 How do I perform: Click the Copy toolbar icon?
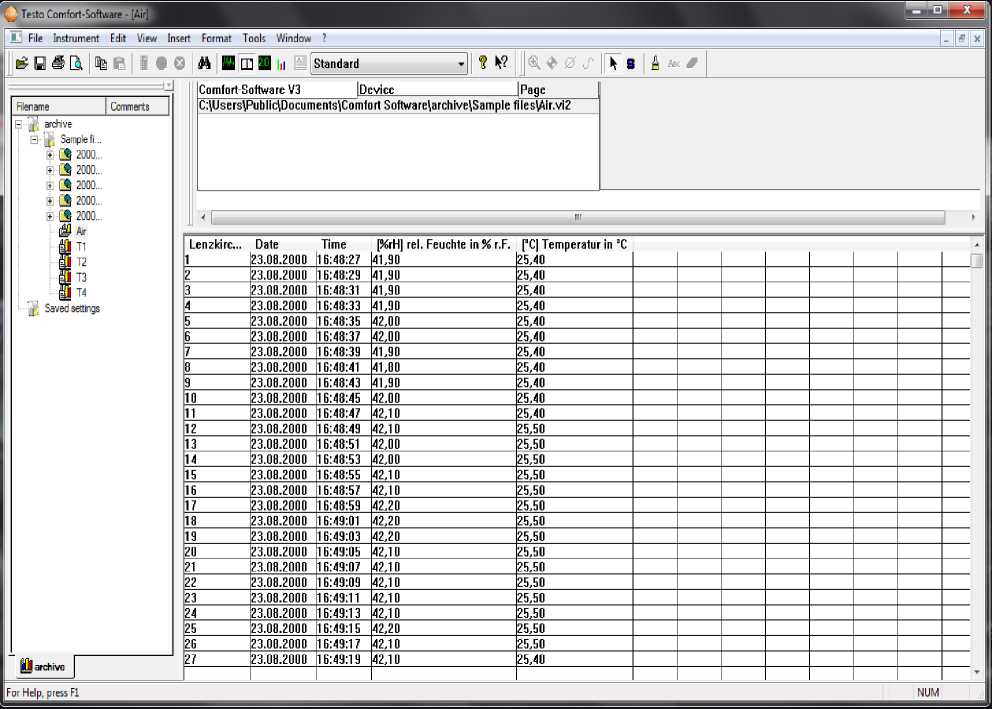(101, 63)
